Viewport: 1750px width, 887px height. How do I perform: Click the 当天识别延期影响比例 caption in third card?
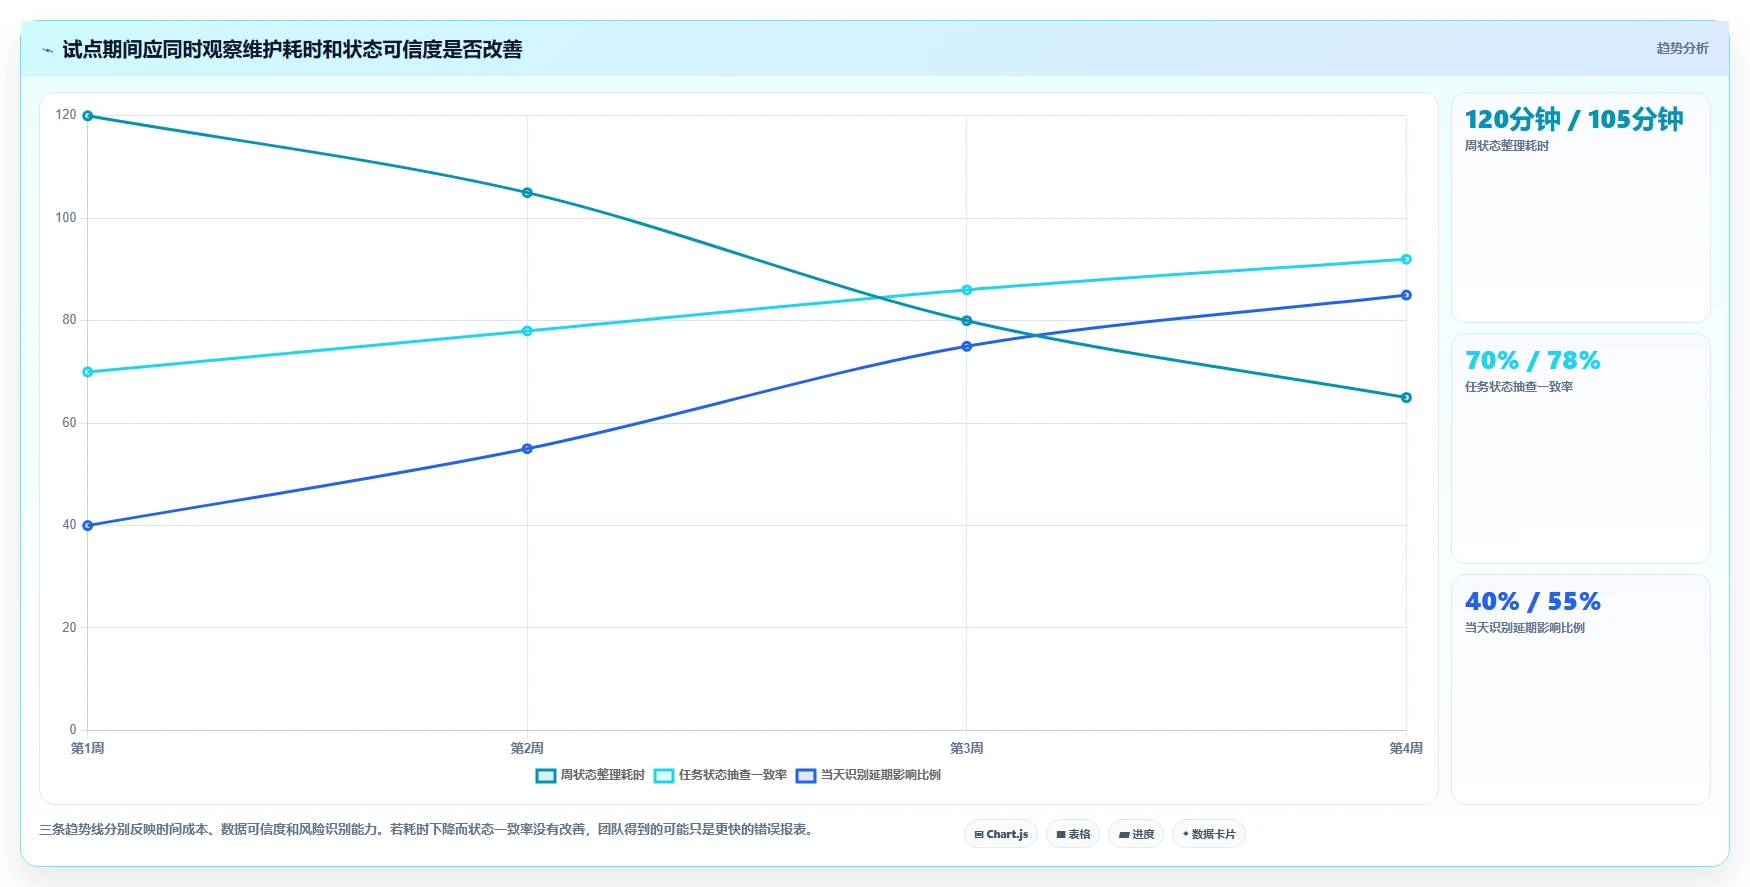(1525, 628)
